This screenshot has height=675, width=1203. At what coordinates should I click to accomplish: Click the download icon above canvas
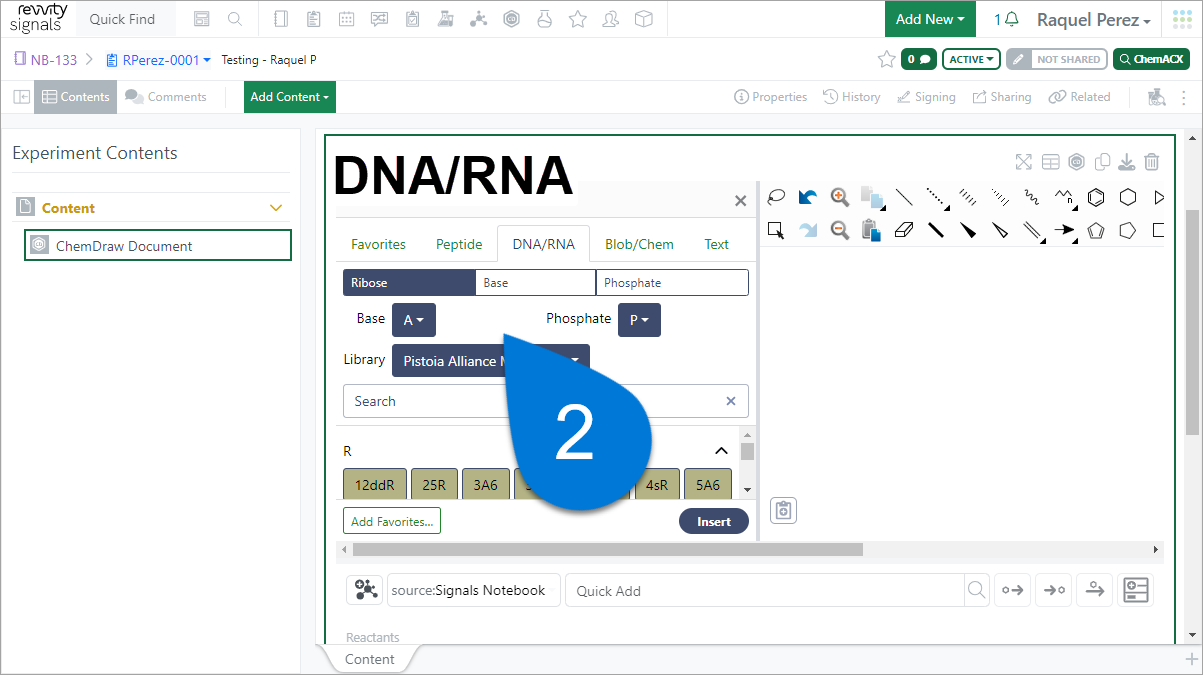pos(1126,162)
